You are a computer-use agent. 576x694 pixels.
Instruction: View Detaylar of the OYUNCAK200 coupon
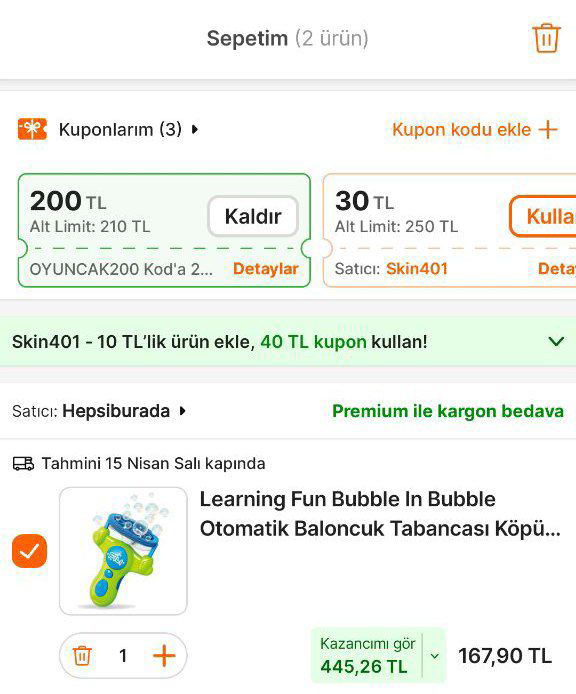click(x=266, y=269)
